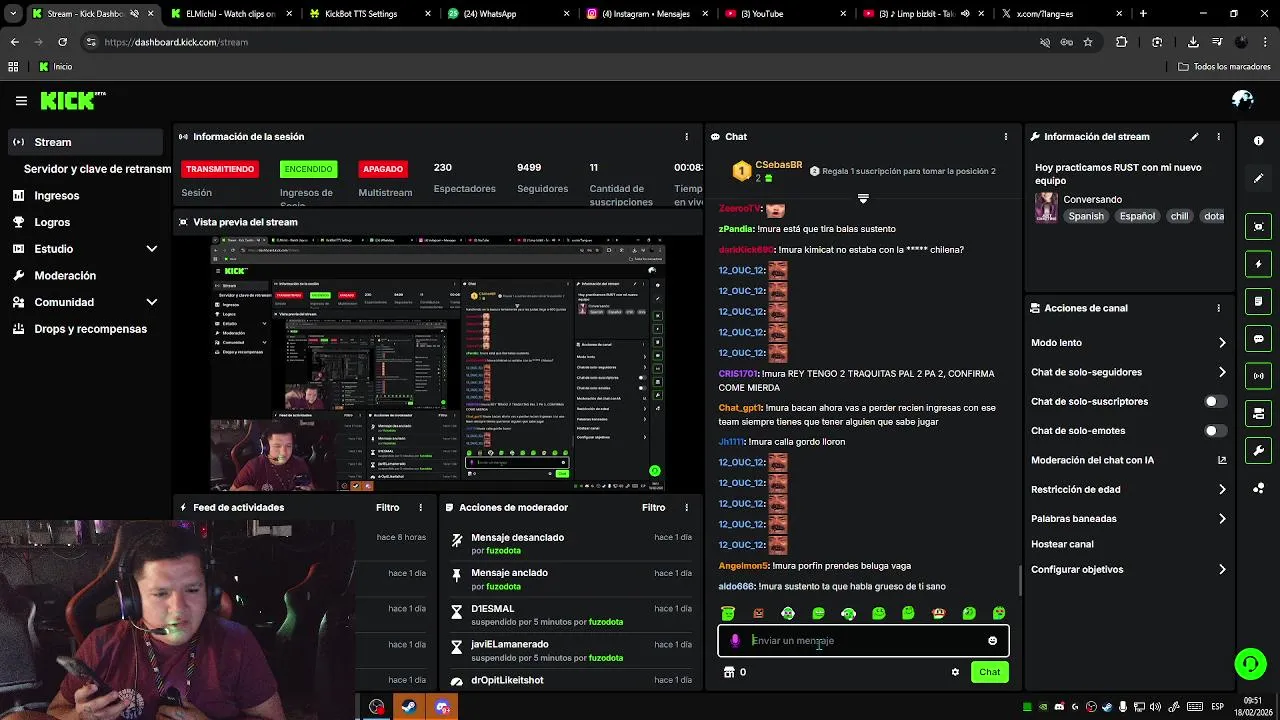Open three-dot menu of Acciones de moderador
Screen dimensions: 1280x720
point(686,508)
